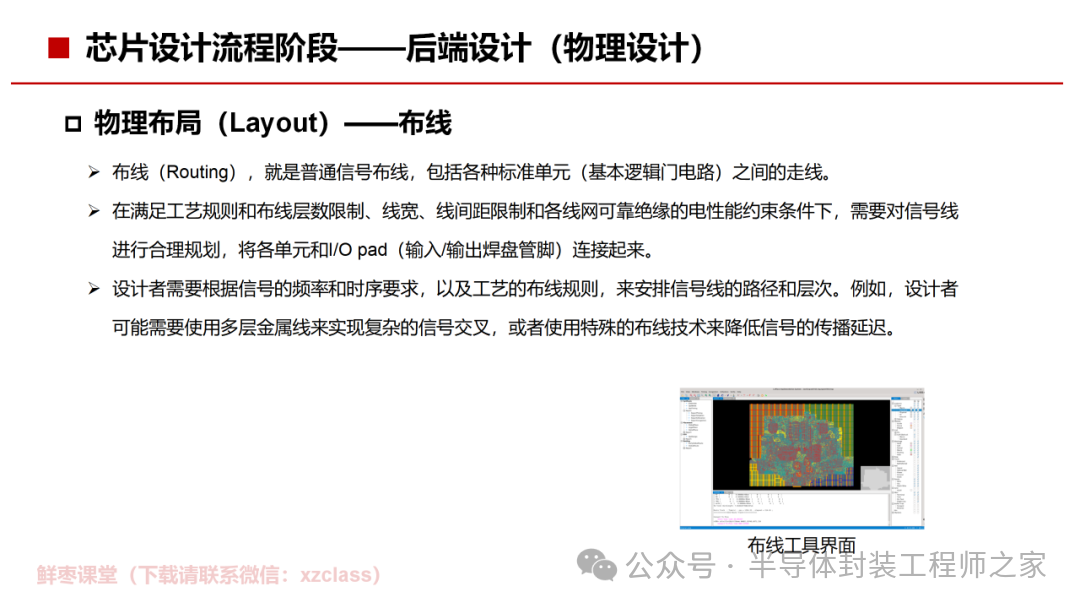Viewport: 1080px width, 608px height.
Task: Click the arrow bullet before 布线（Routing）
Action: click(93, 172)
